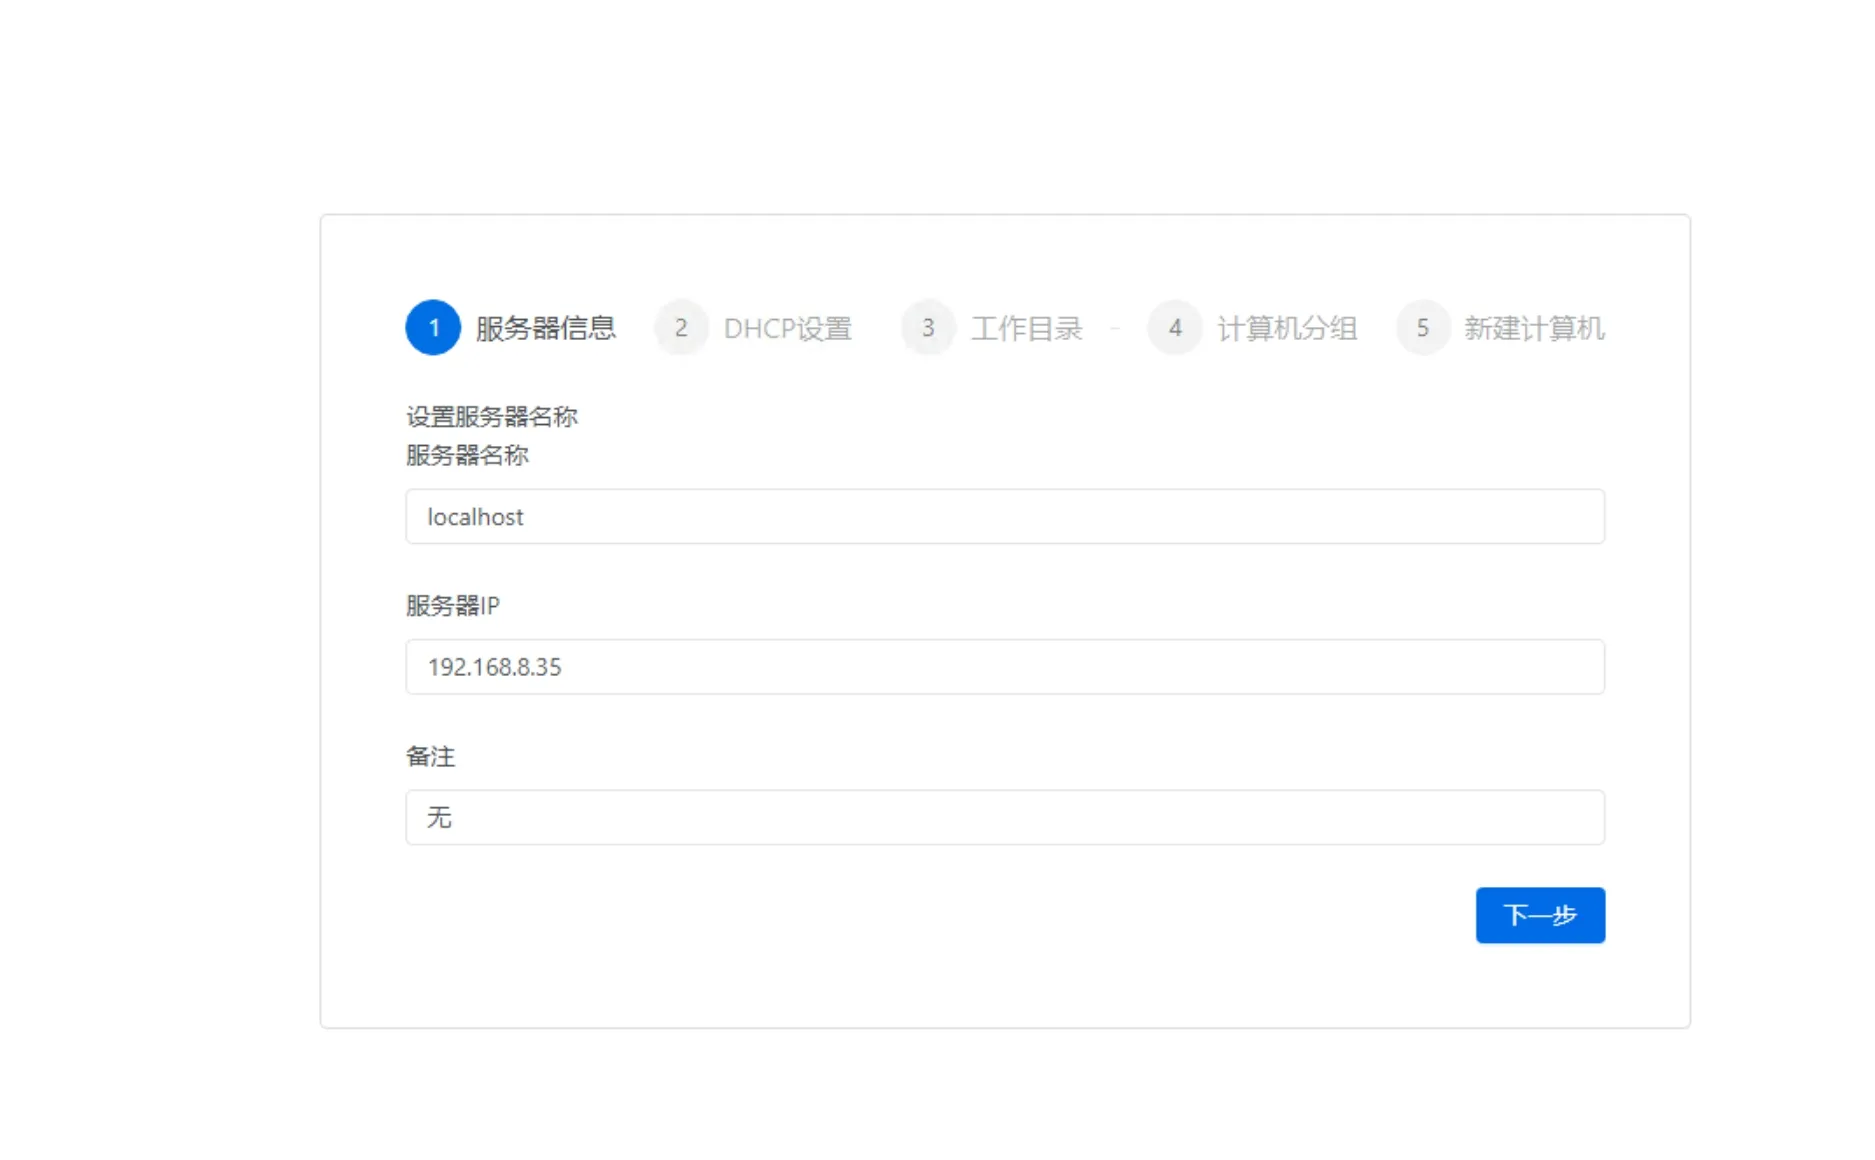This screenshot has height=1160, width=1875.
Task: Click the step 3 circle for 工作目录
Action: (927, 327)
